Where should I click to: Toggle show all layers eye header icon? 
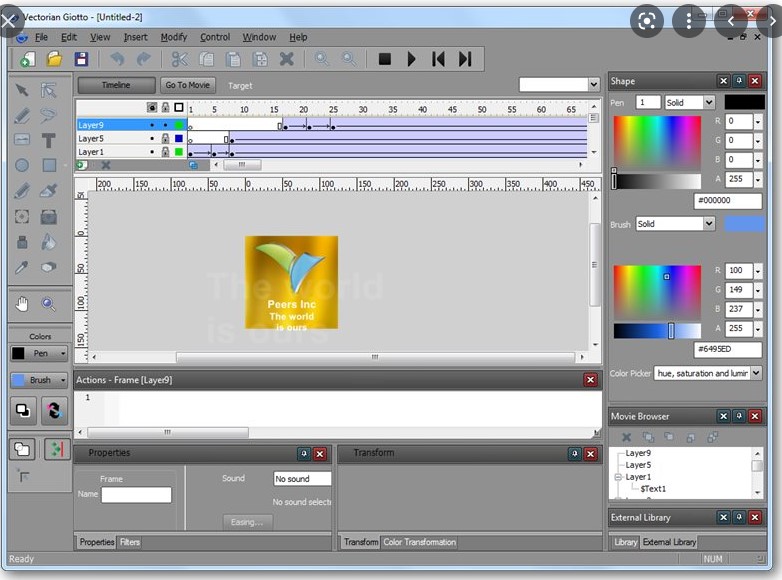tap(152, 107)
